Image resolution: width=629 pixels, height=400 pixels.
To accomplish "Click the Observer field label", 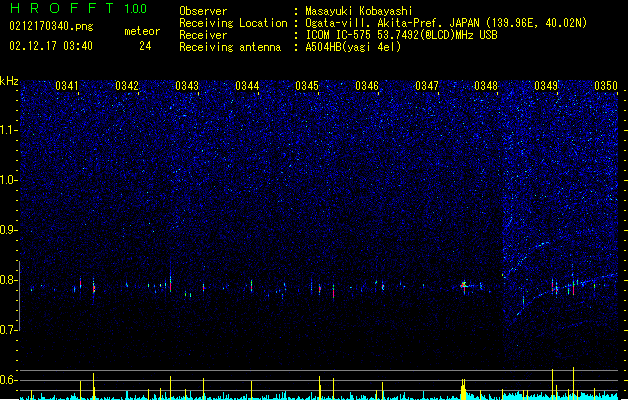I will click(x=203, y=11).
